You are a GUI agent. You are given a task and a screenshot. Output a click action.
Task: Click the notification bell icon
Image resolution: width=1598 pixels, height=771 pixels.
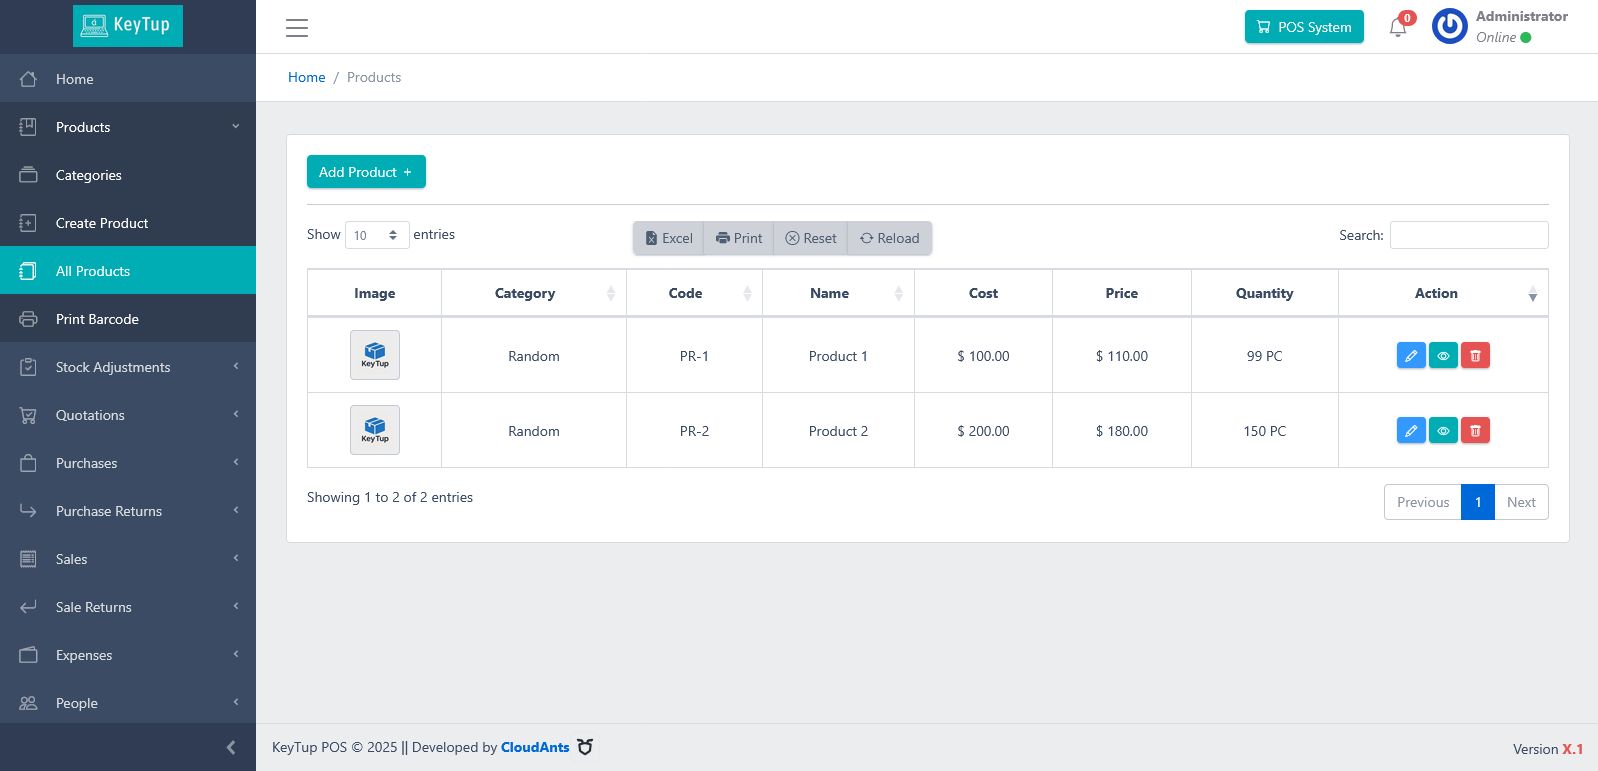point(1398,27)
